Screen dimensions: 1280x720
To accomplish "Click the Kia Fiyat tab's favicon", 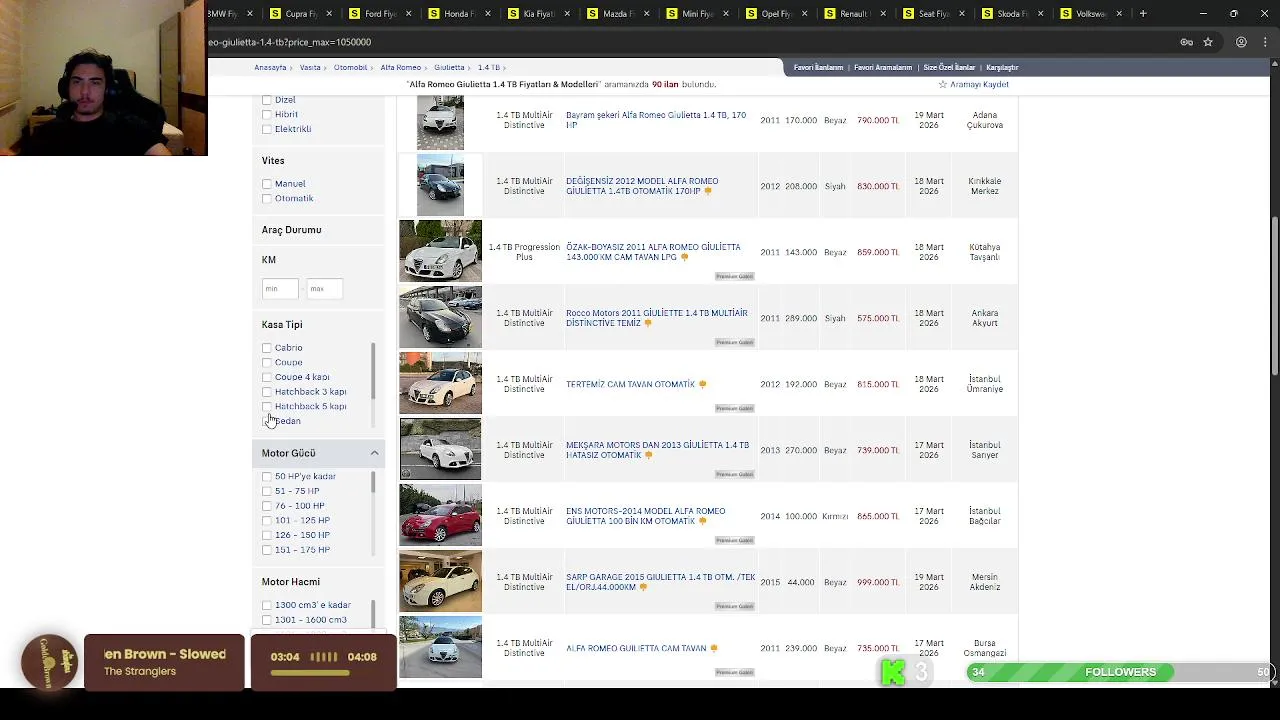I will [513, 13].
